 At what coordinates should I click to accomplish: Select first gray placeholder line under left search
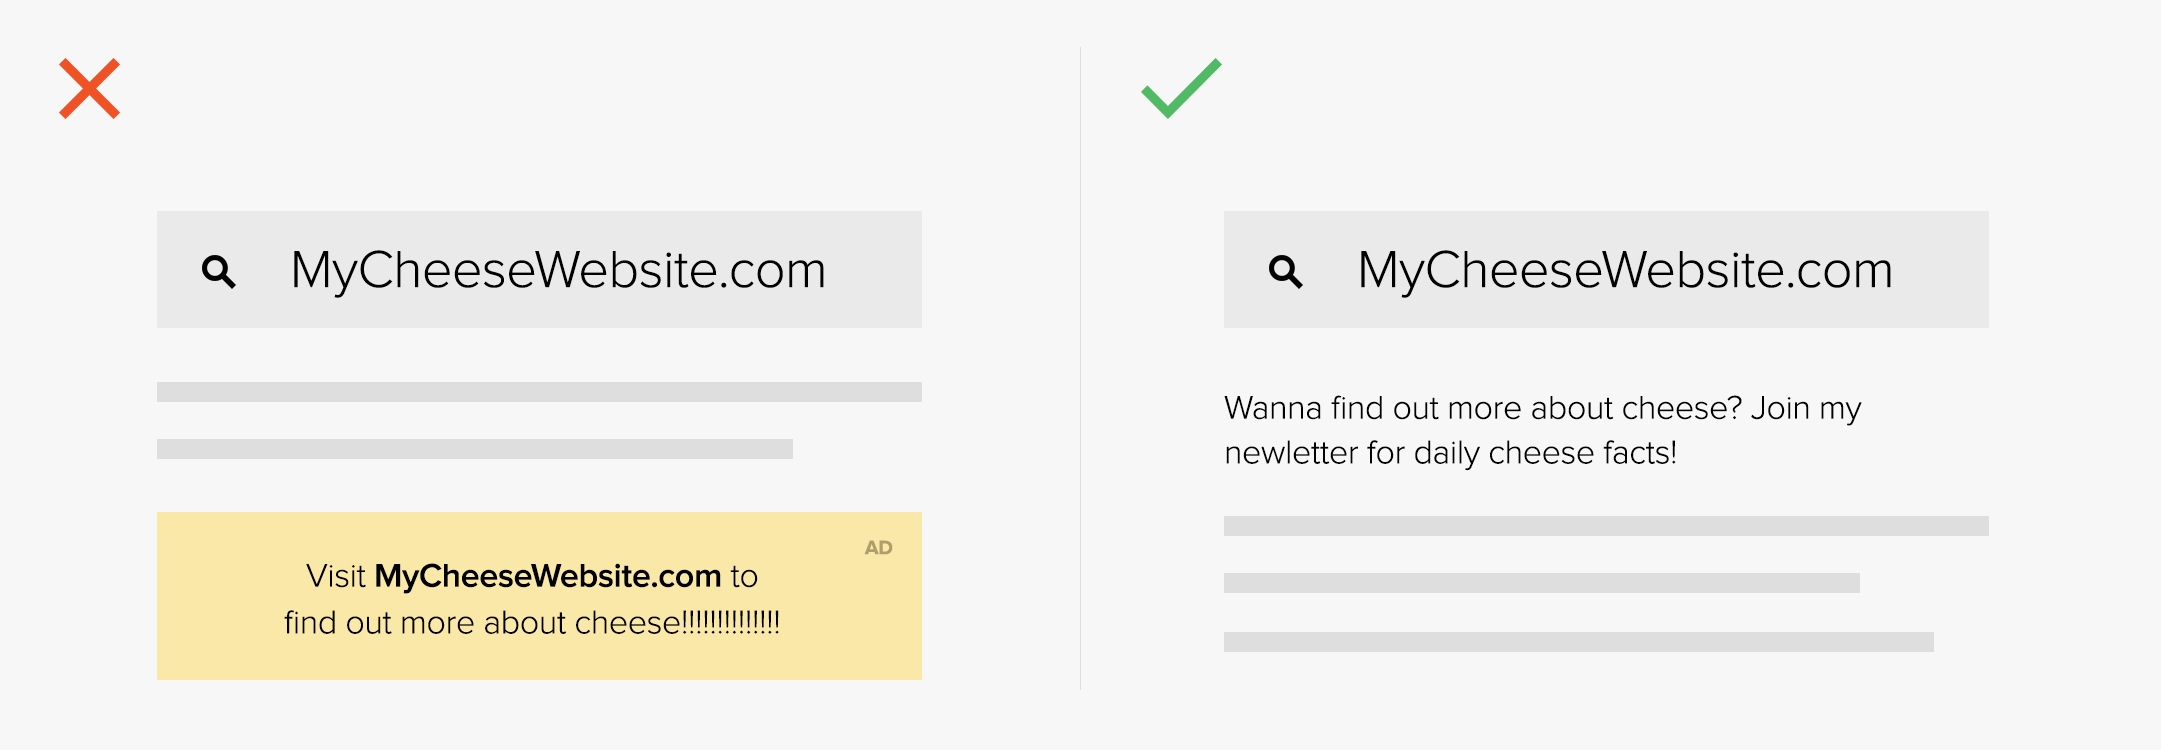[x=539, y=392]
